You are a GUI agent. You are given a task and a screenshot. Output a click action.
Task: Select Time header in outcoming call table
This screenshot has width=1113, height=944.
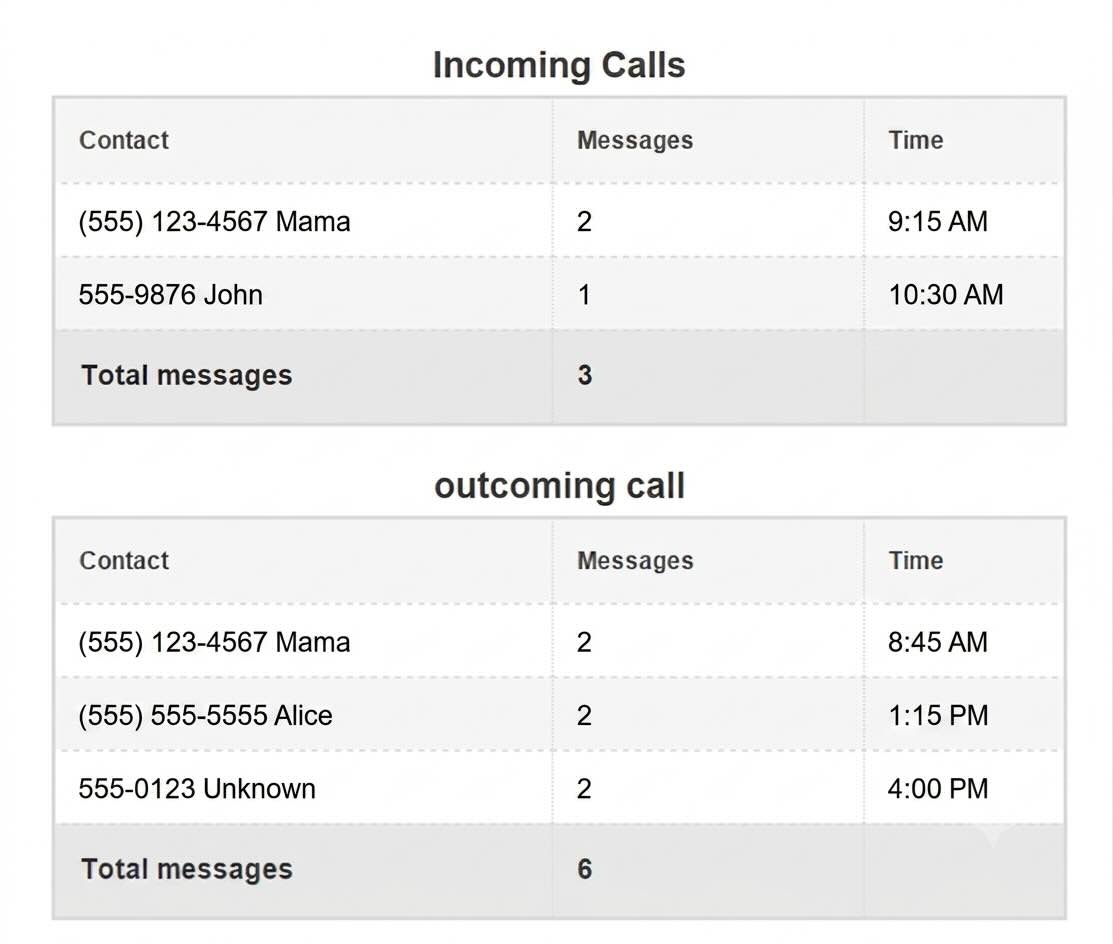[916, 561]
